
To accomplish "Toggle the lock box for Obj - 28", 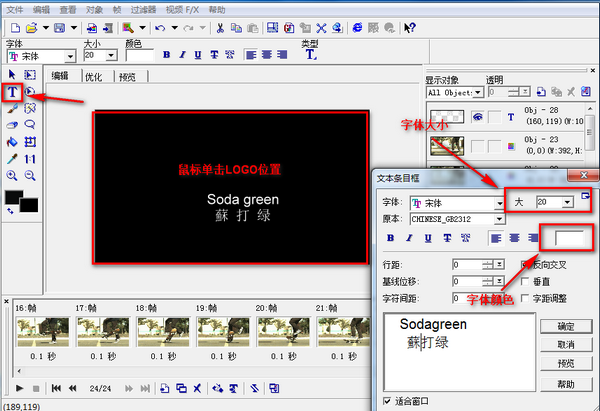I will click(495, 117).
